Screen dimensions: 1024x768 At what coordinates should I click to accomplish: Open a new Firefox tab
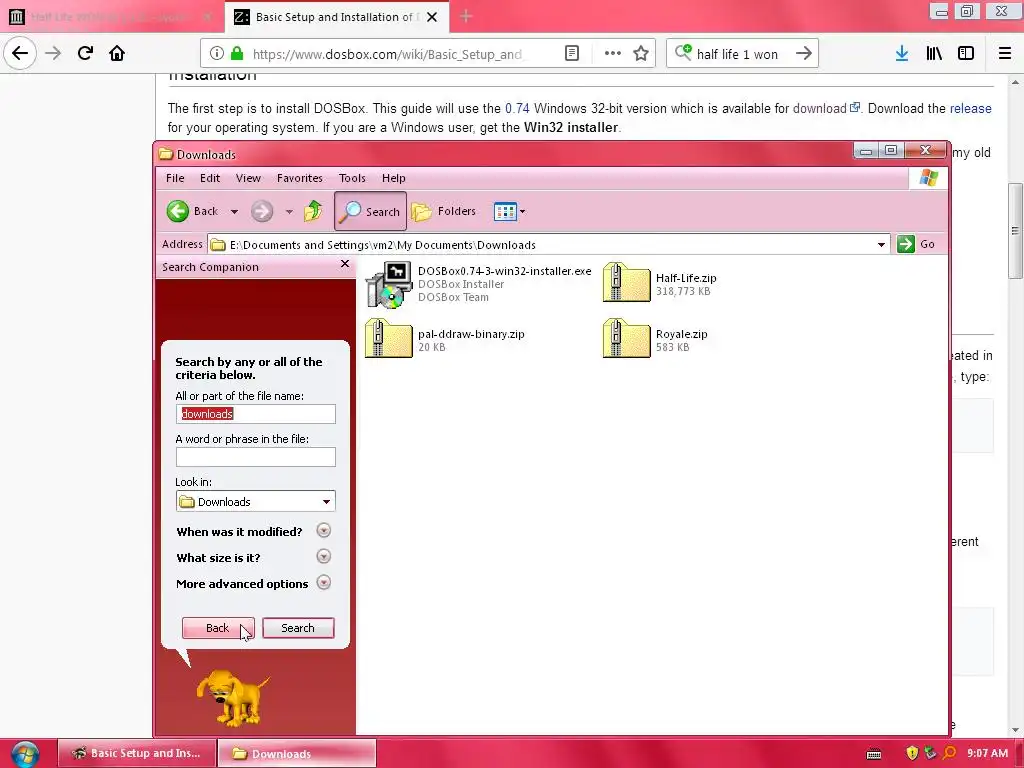[x=466, y=17]
